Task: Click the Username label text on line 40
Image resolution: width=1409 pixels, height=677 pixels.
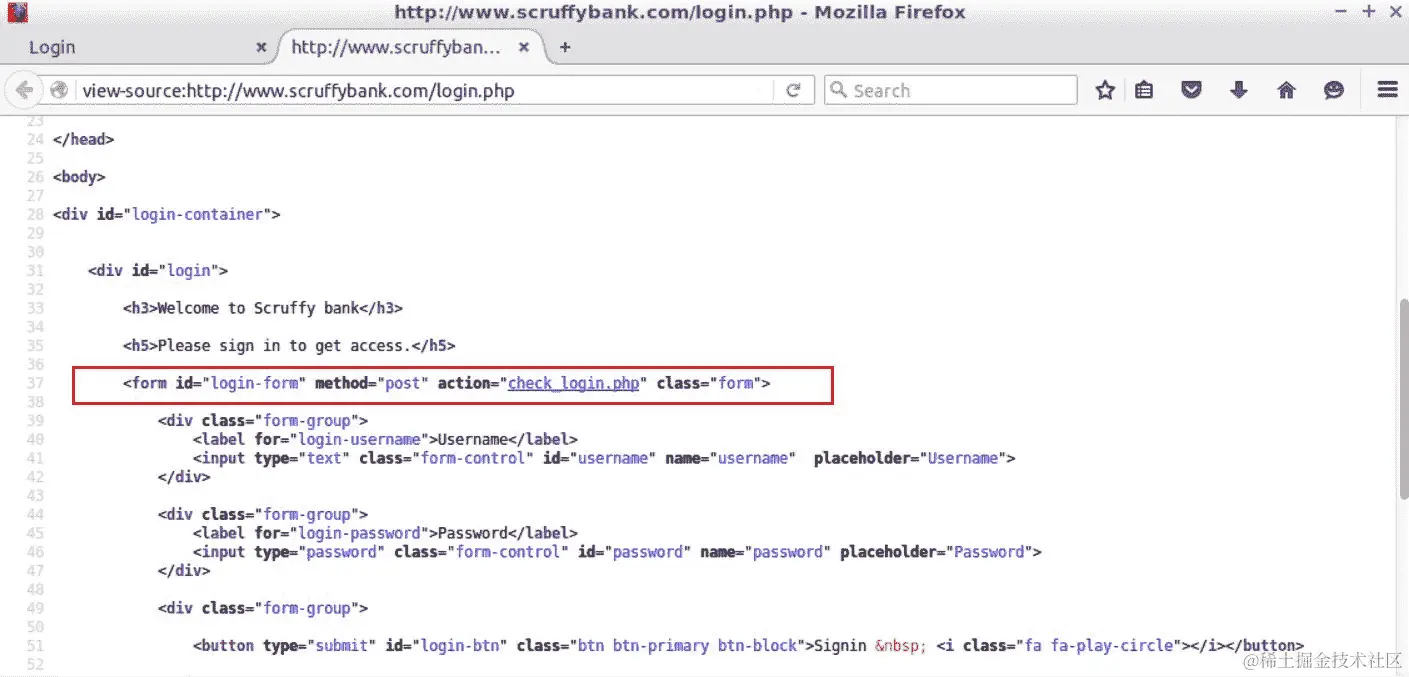Action: click(474, 439)
